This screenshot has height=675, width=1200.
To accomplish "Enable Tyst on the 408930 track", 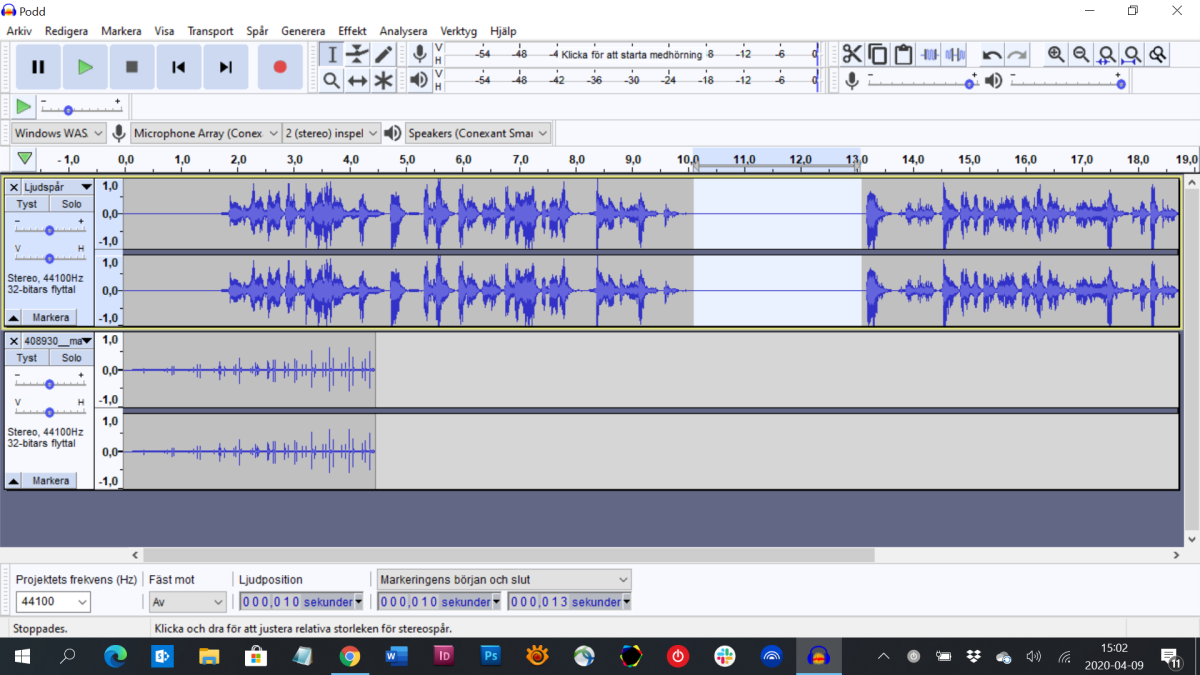I will pyautogui.click(x=26, y=357).
